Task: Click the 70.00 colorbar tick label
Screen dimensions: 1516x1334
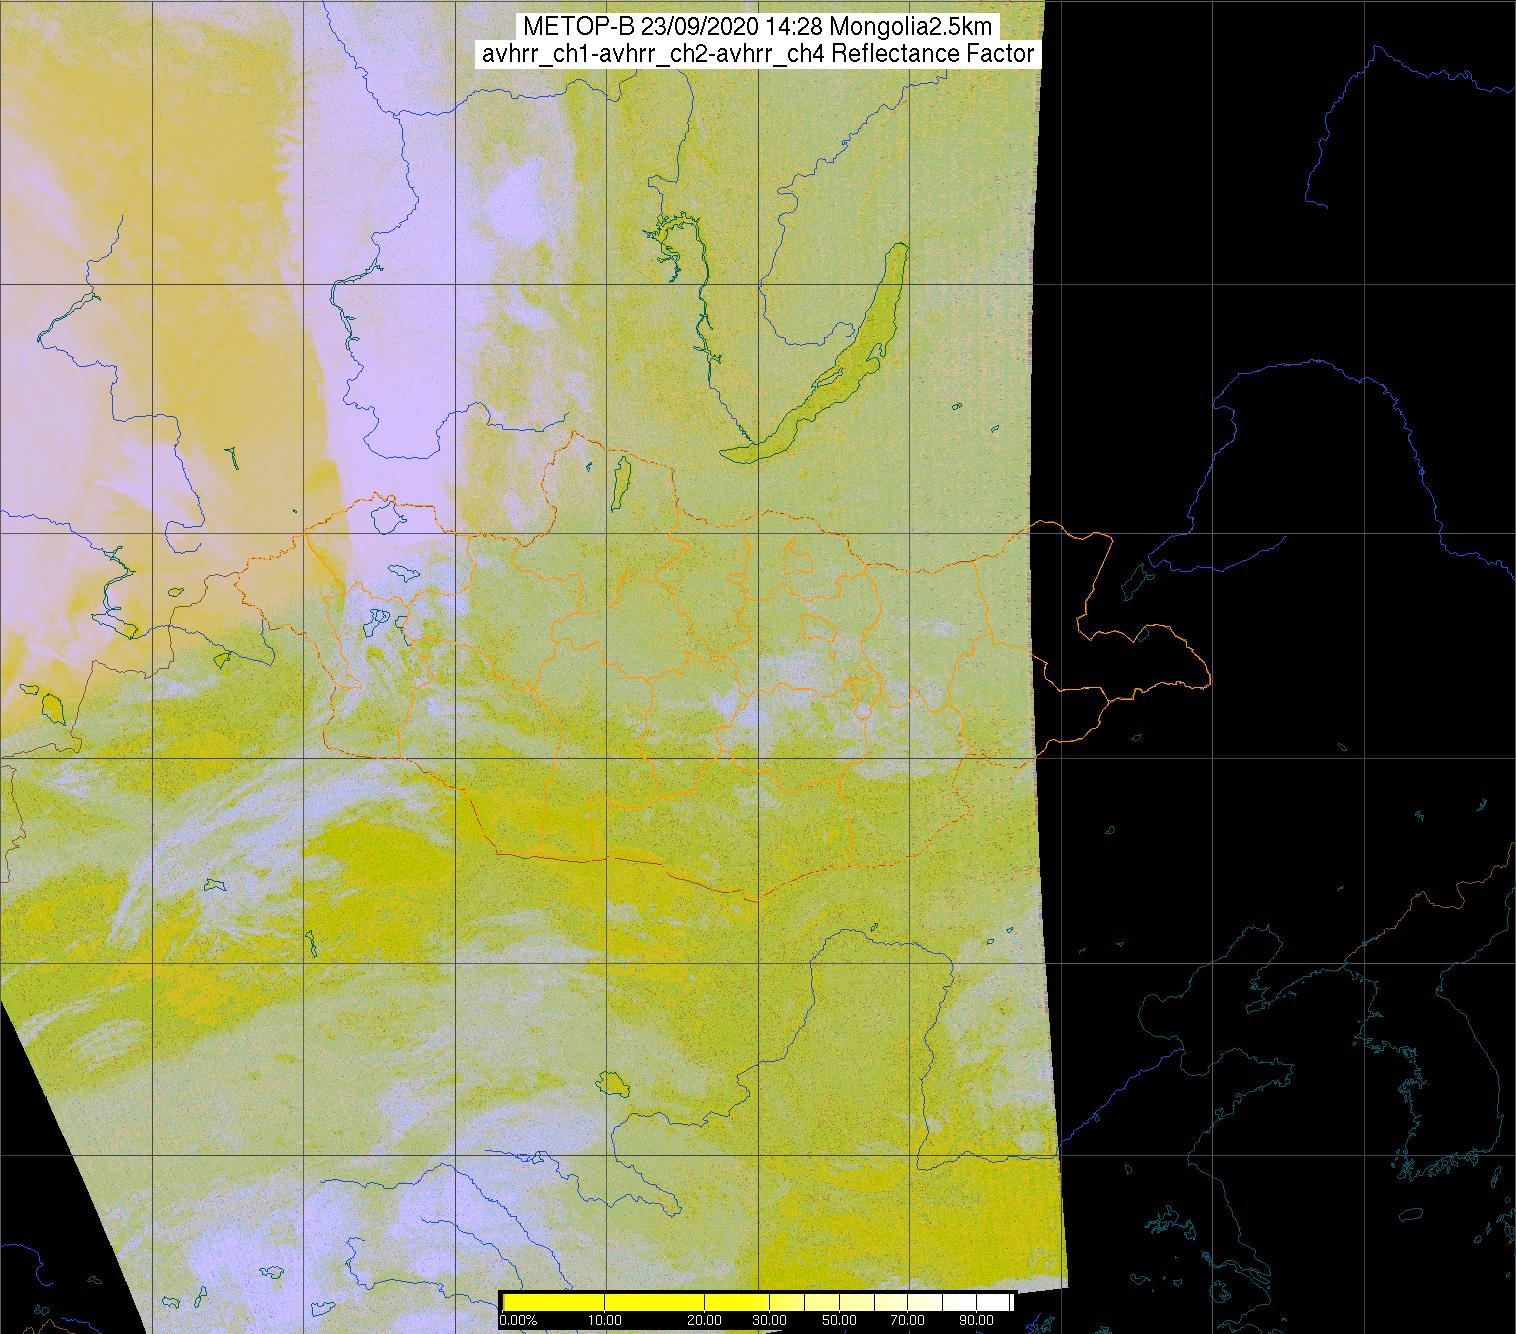Action: coord(907,1321)
